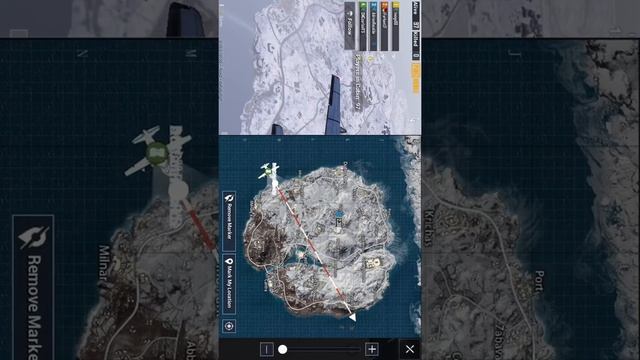Select the yellow teammate entry
The width and height of the screenshot is (640, 360).
(395, 26)
